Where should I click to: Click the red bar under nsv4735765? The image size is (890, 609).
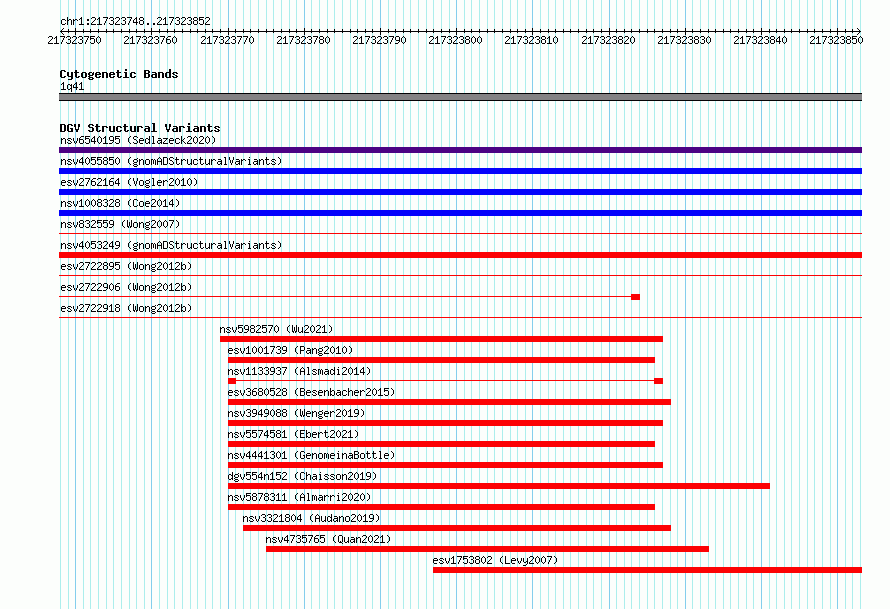click(x=488, y=549)
